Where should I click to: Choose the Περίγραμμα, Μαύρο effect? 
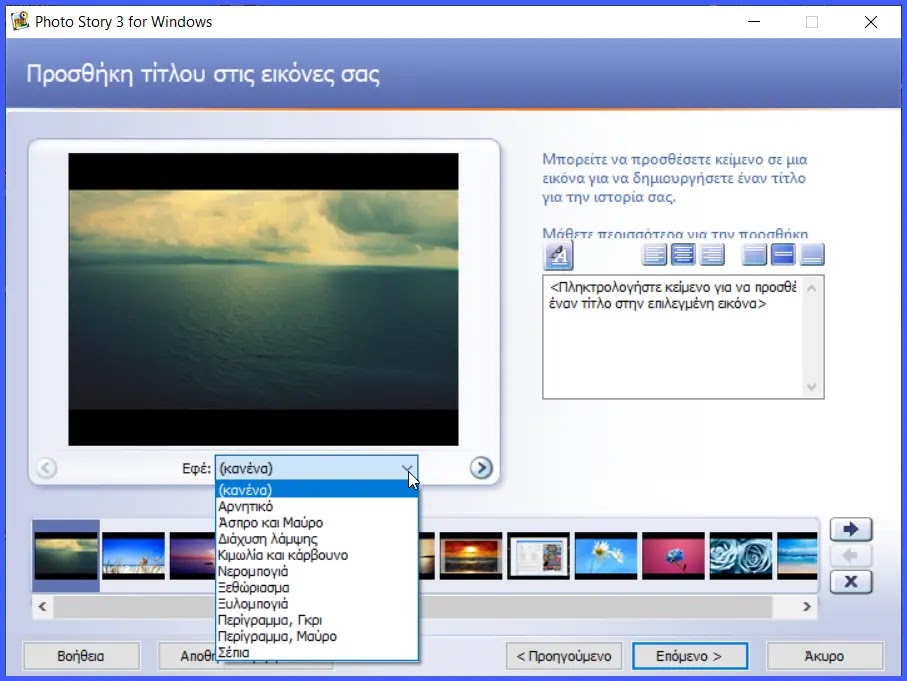(316, 636)
